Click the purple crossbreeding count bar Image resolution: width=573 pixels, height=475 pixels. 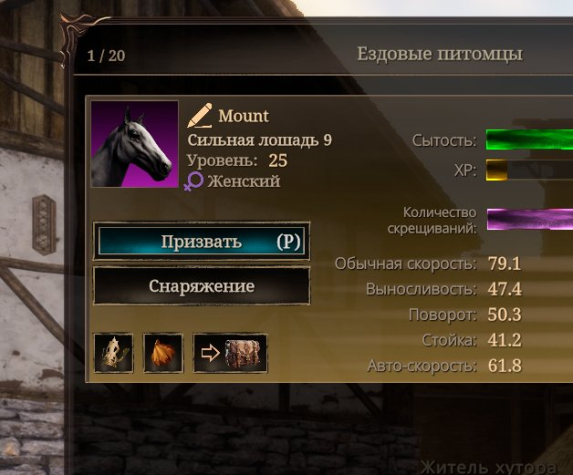point(530,220)
